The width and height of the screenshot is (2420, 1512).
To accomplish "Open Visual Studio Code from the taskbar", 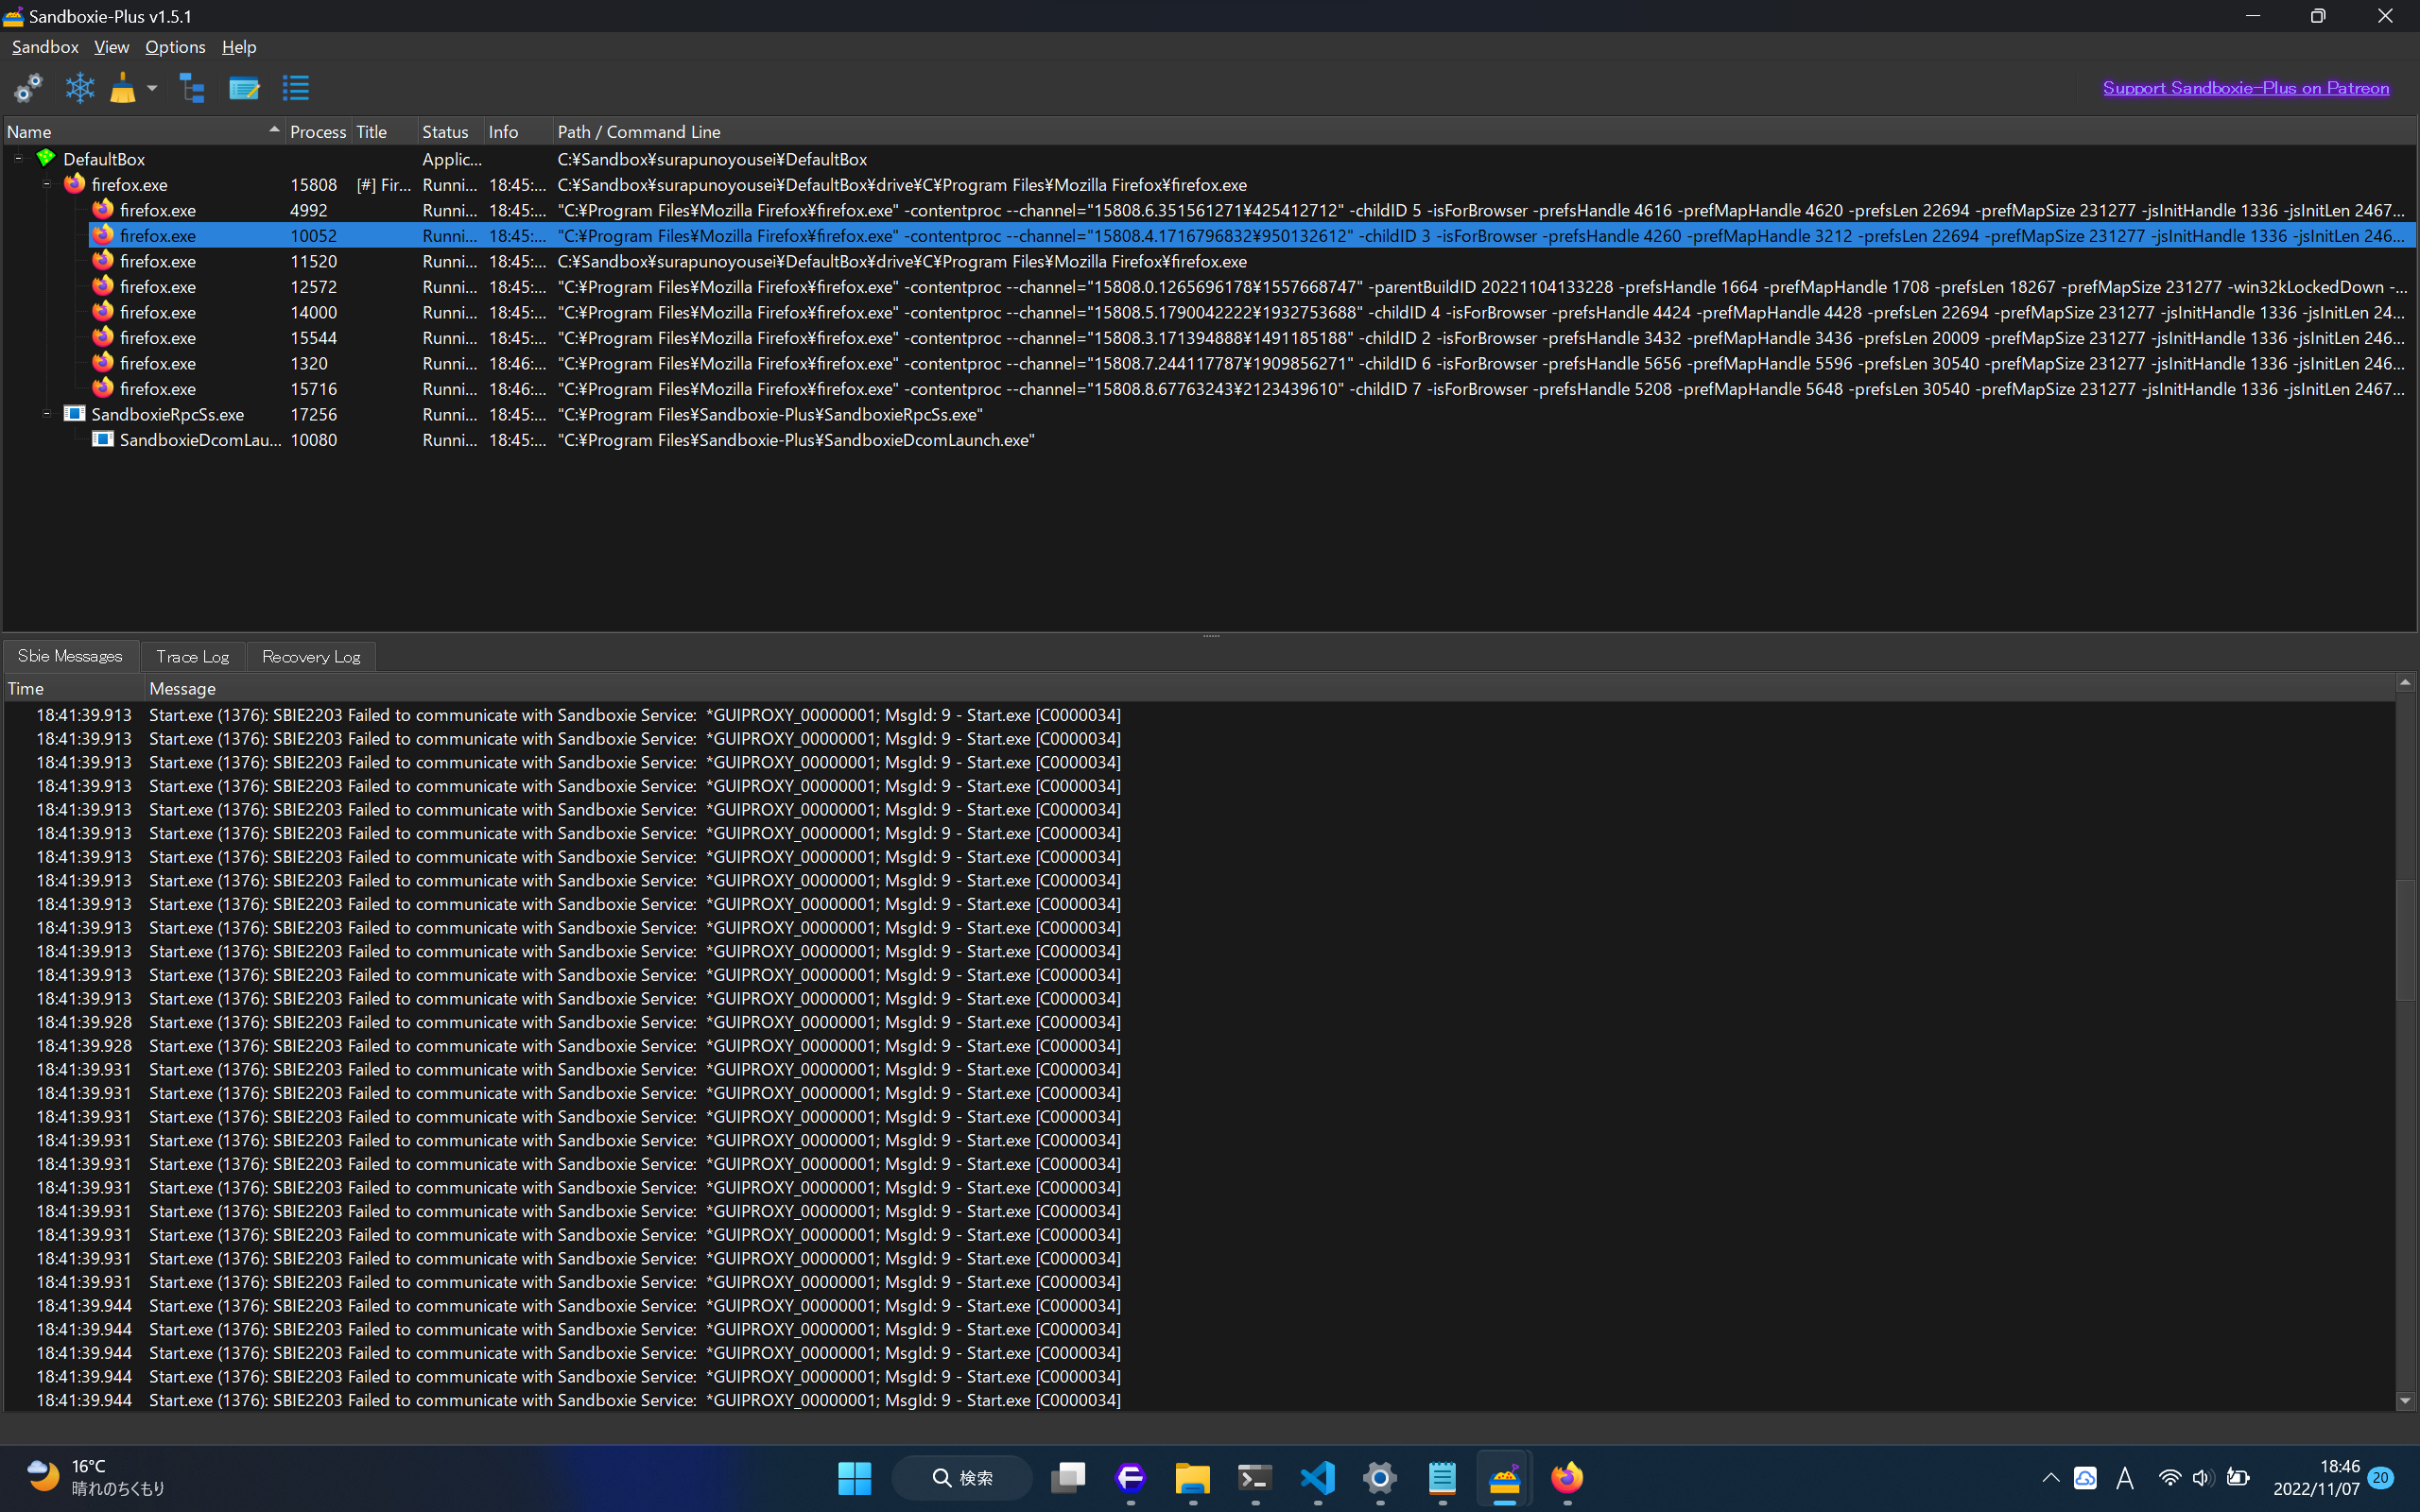I will point(1317,1477).
